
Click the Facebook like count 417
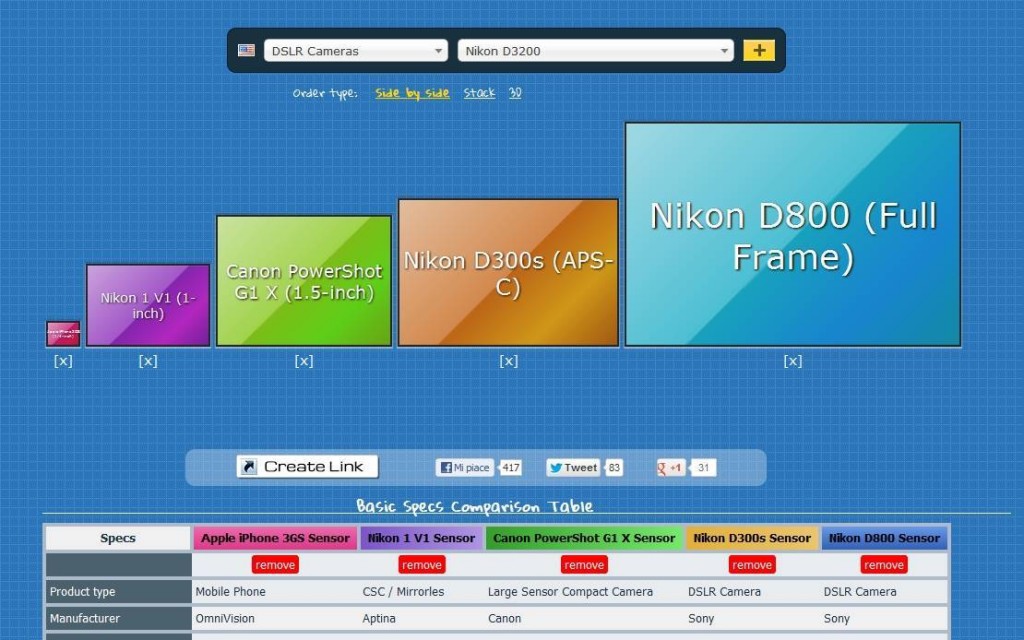coord(511,468)
